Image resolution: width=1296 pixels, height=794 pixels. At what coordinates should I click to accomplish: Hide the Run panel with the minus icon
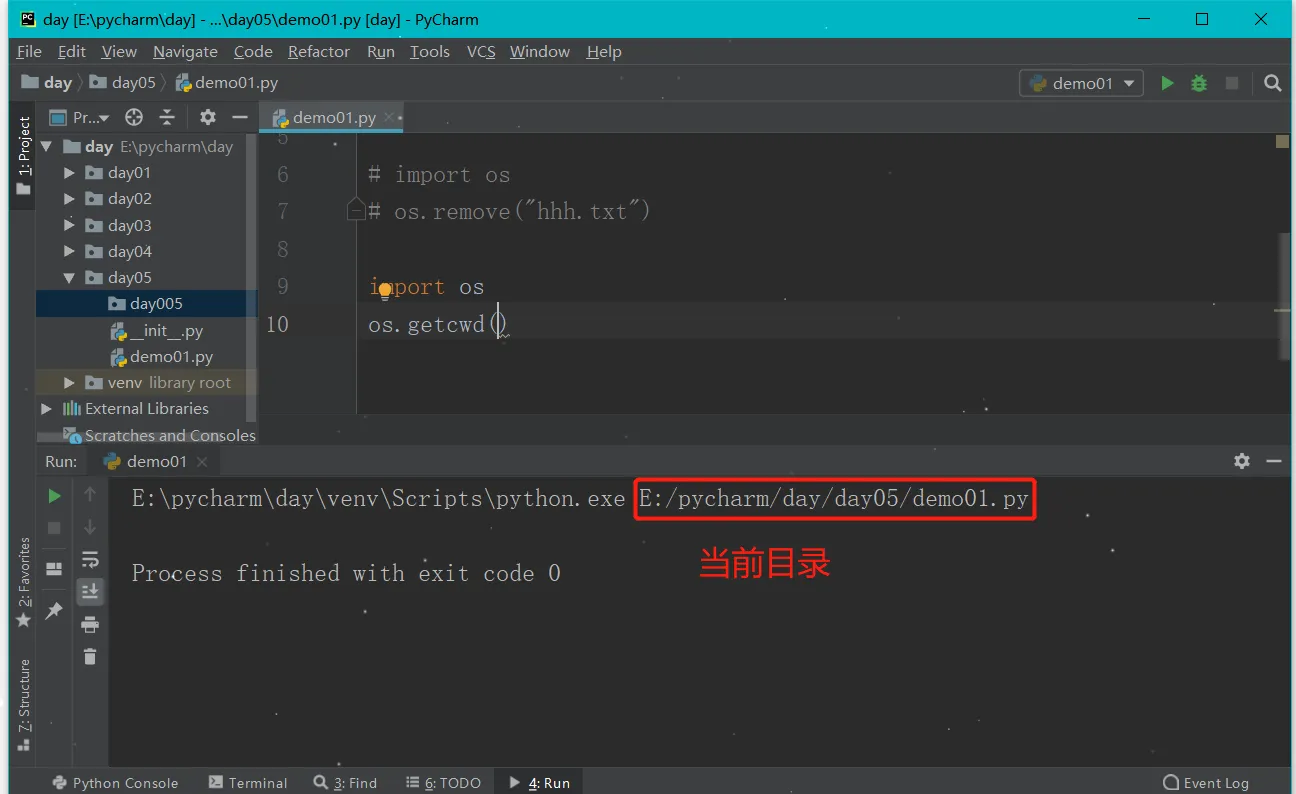[x=1274, y=461]
